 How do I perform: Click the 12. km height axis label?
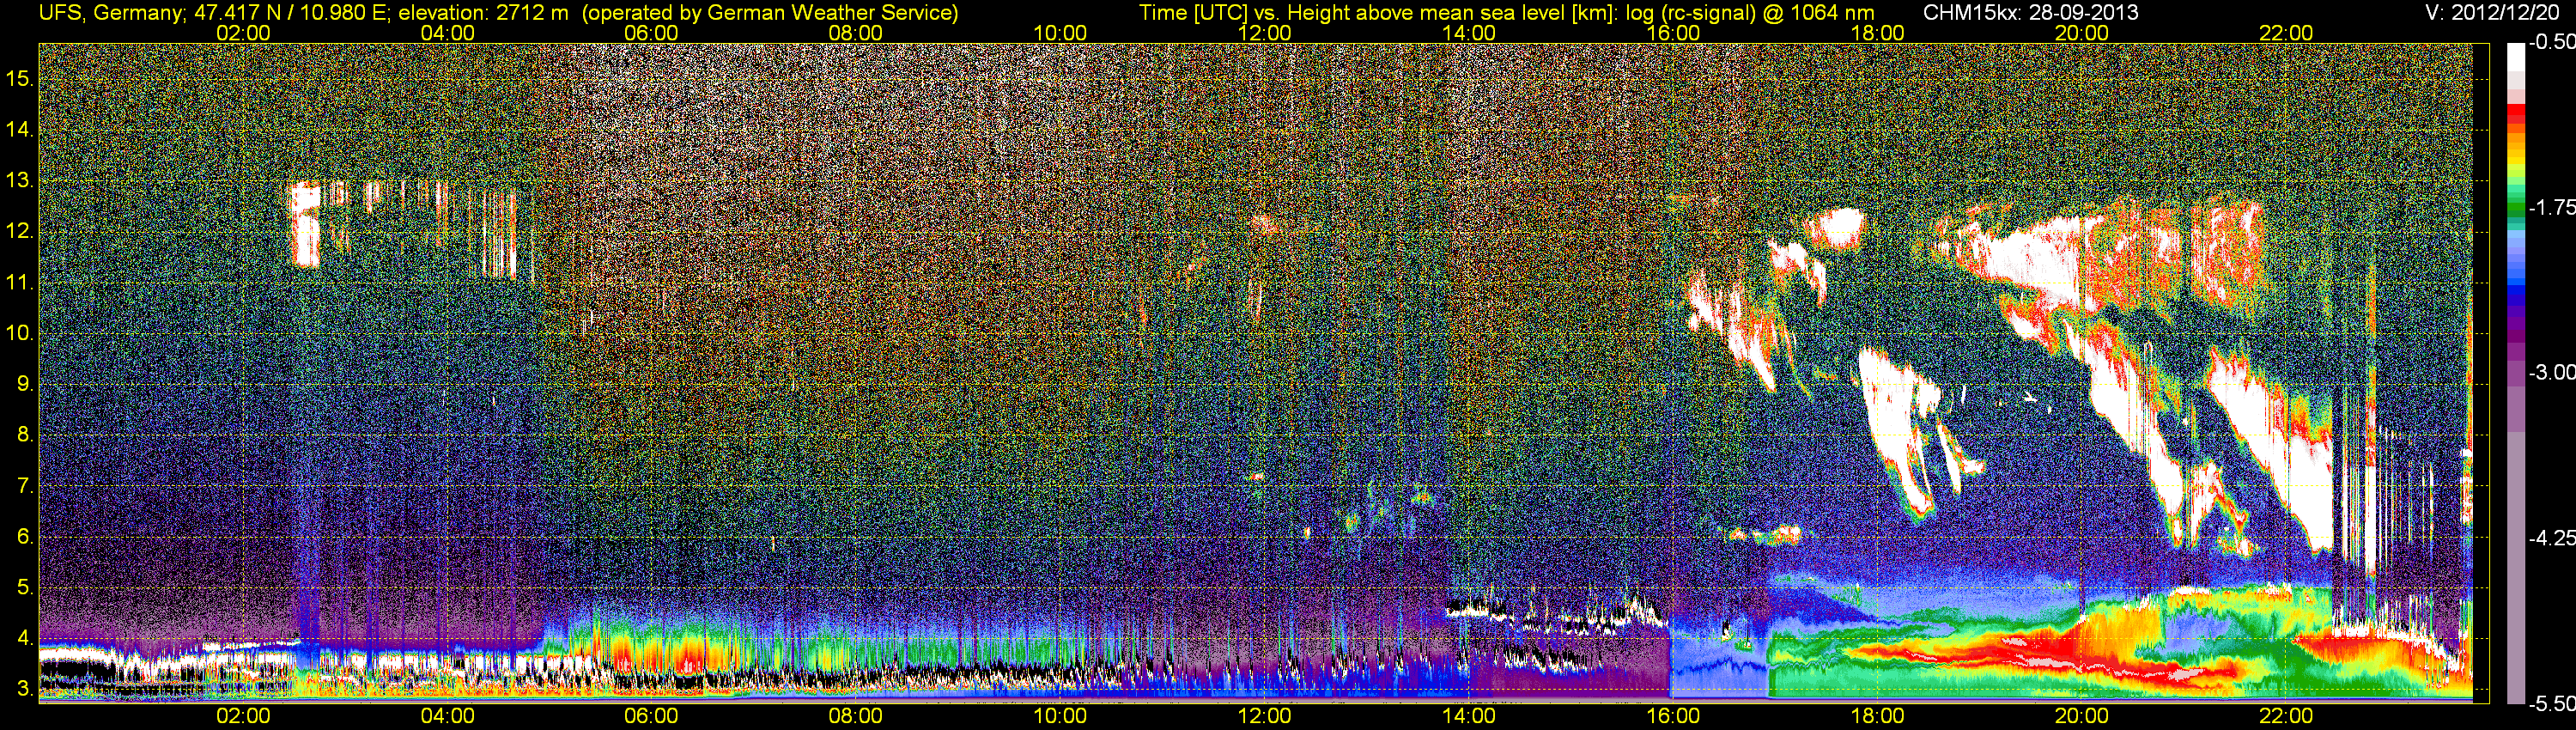[x=19, y=231]
